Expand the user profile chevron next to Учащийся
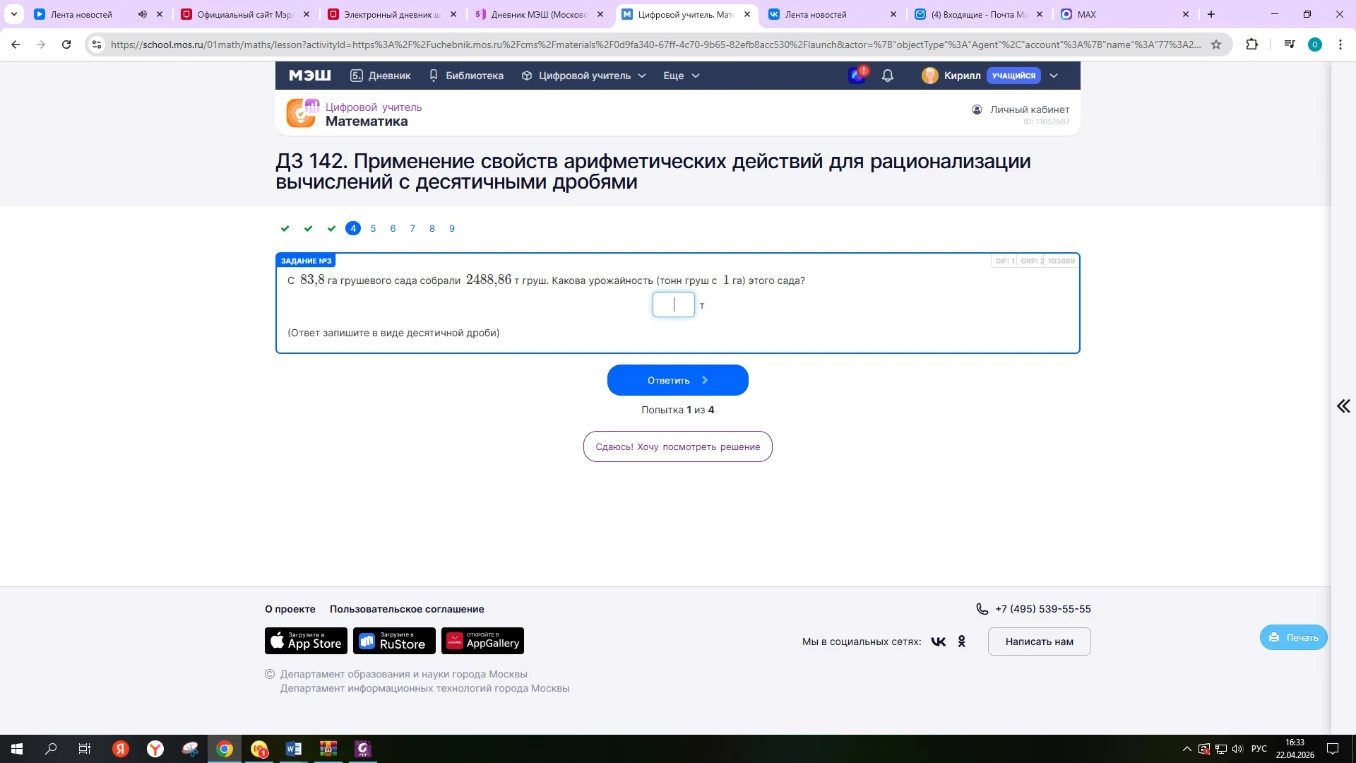Image resolution: width=1356 pixels, height=763 pixels. click(1053, 76)
